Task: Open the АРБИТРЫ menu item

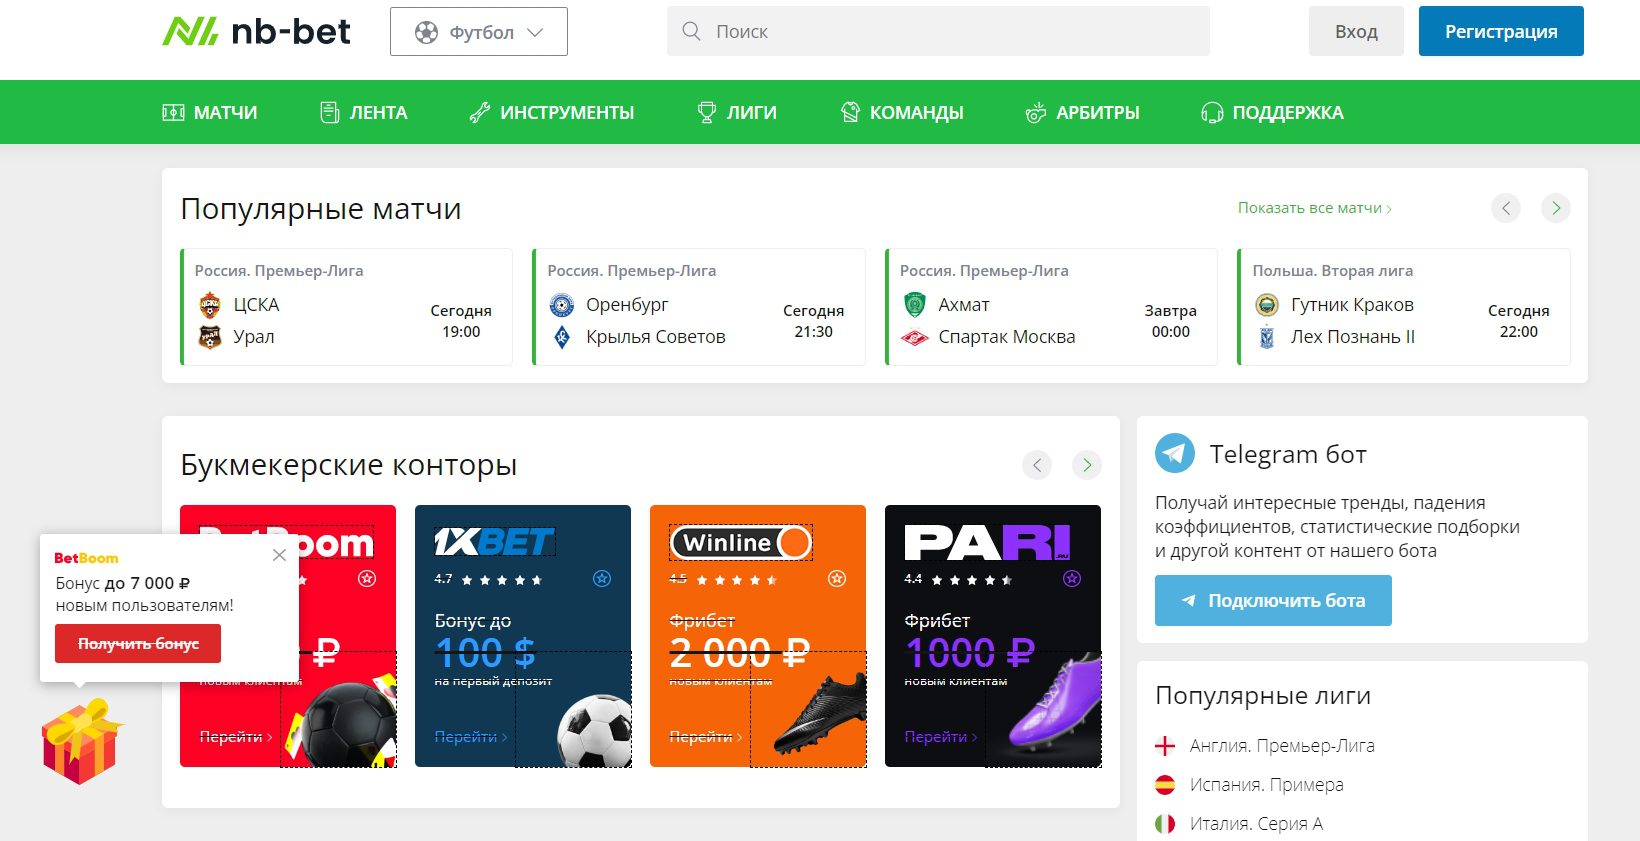Action: point(1083,112)
